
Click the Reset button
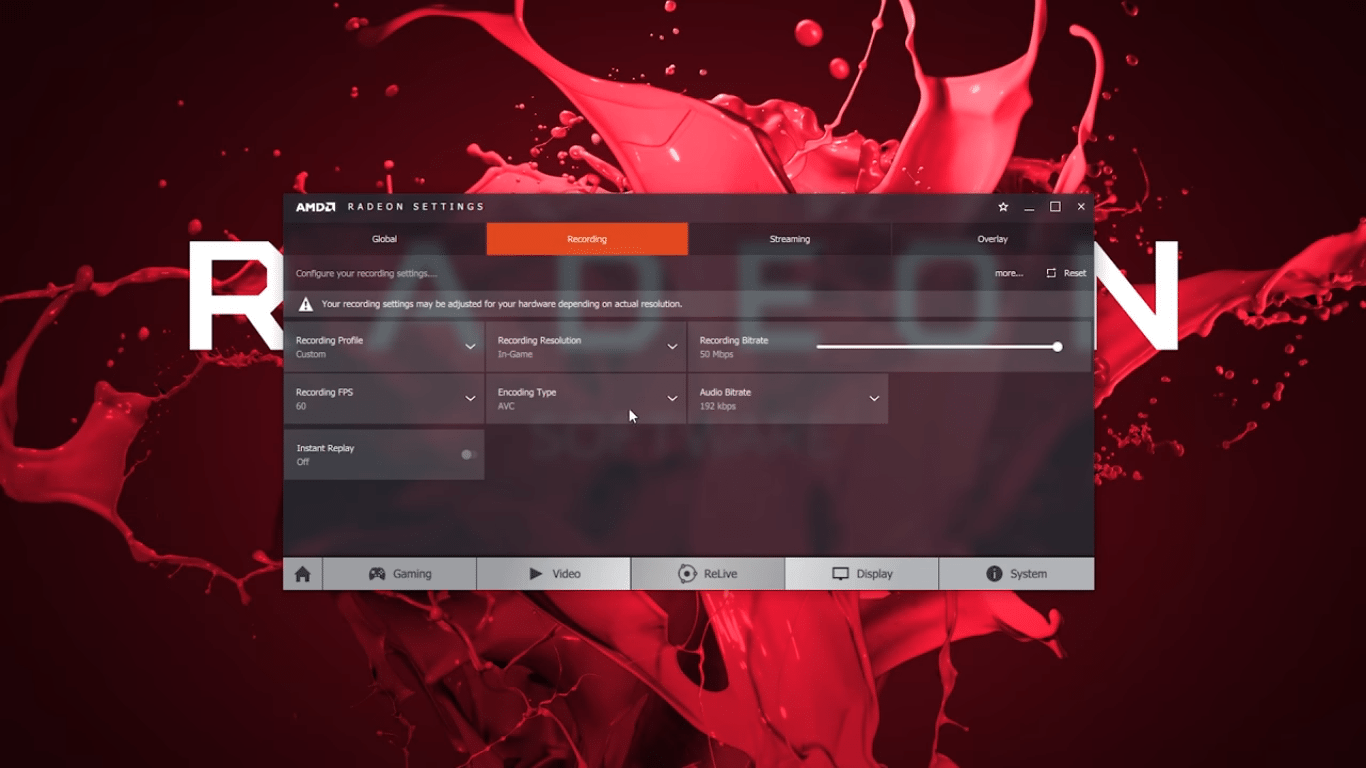[1066, 273]
